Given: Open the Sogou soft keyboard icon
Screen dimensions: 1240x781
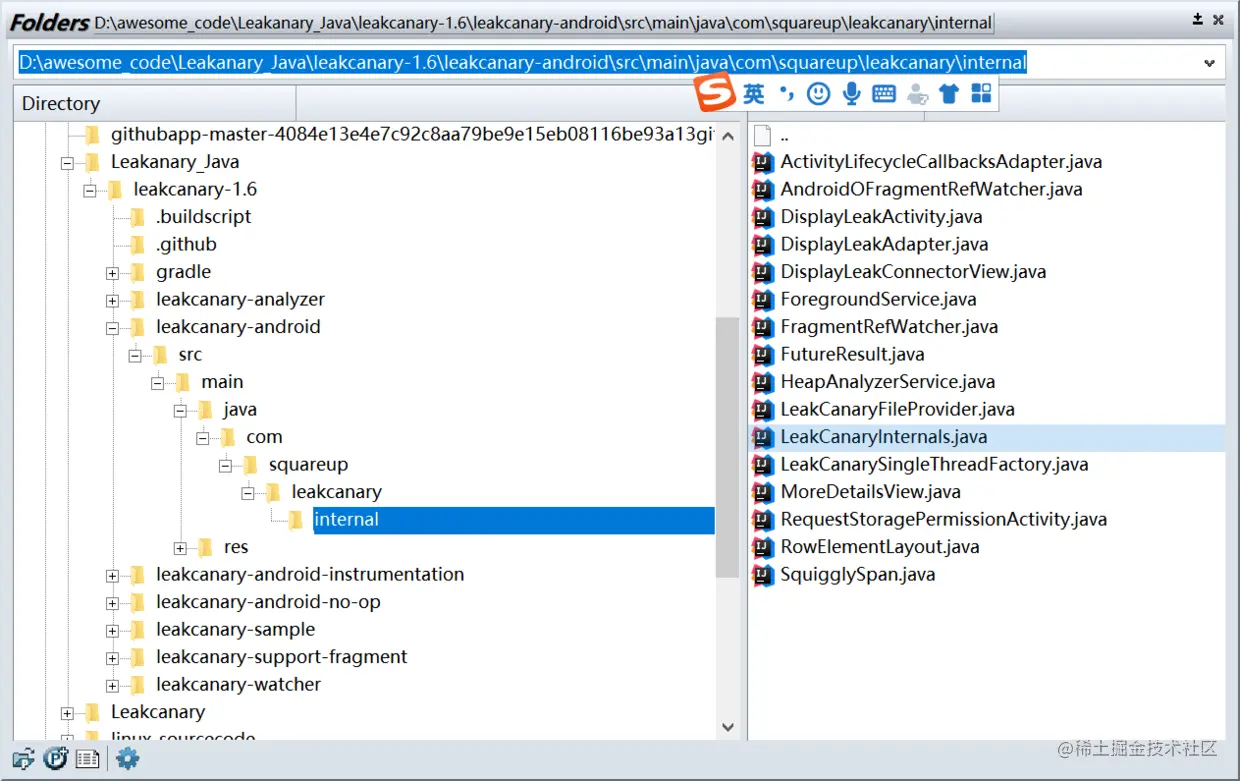Looking at the screenshot, I should (x=884, y=94).
